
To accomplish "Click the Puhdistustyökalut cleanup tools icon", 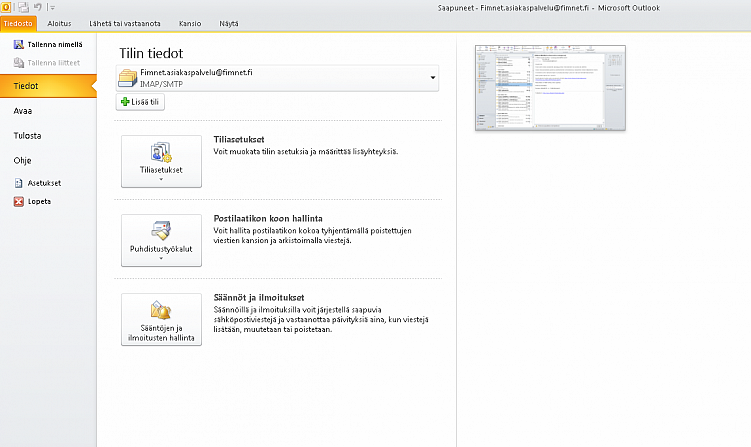I will 161,231.
